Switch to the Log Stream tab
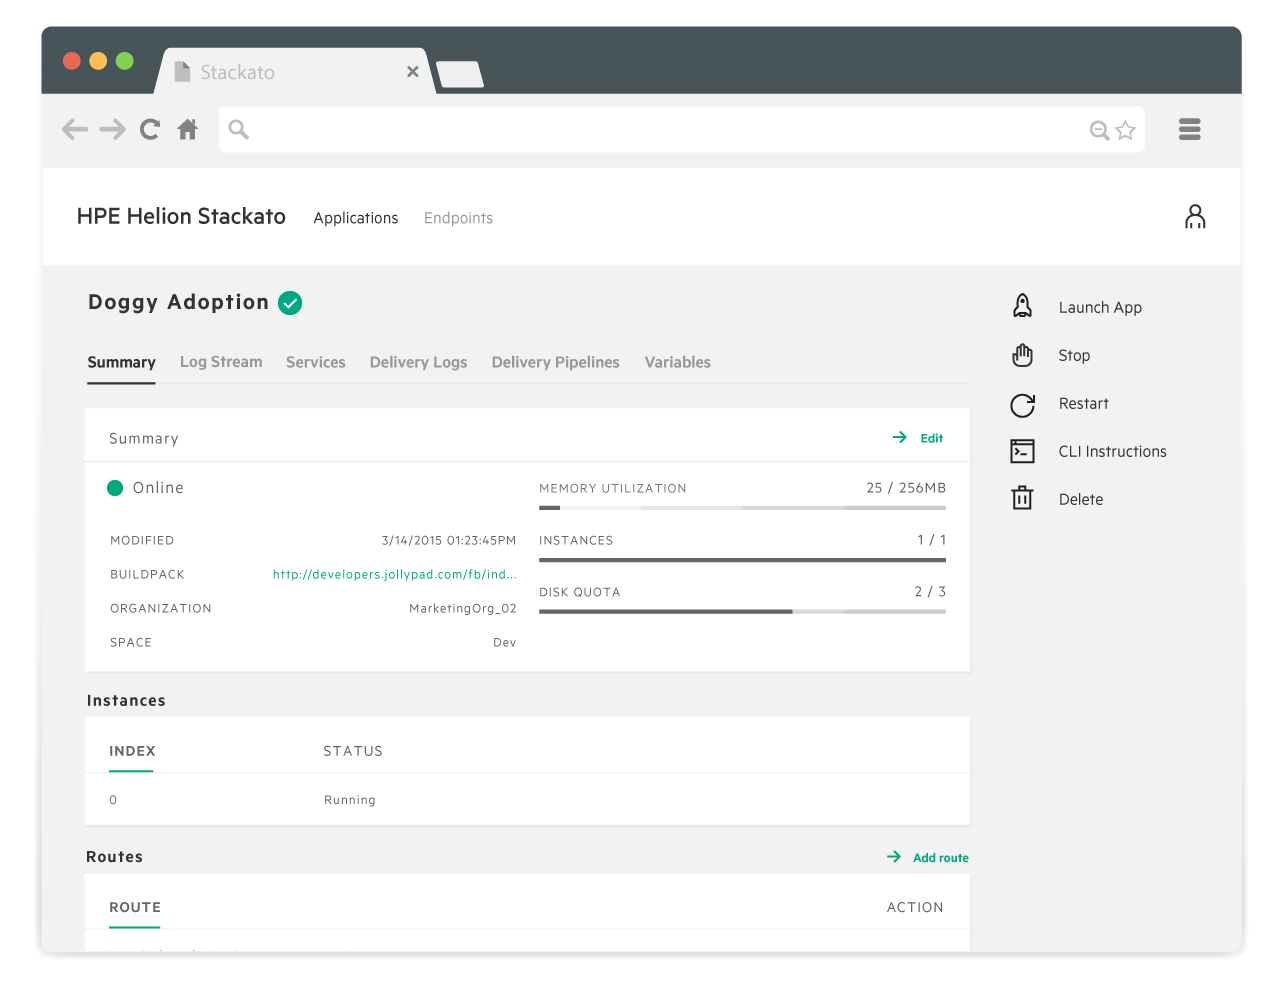This screenshot has height=992, width=1280. (221, 362)
